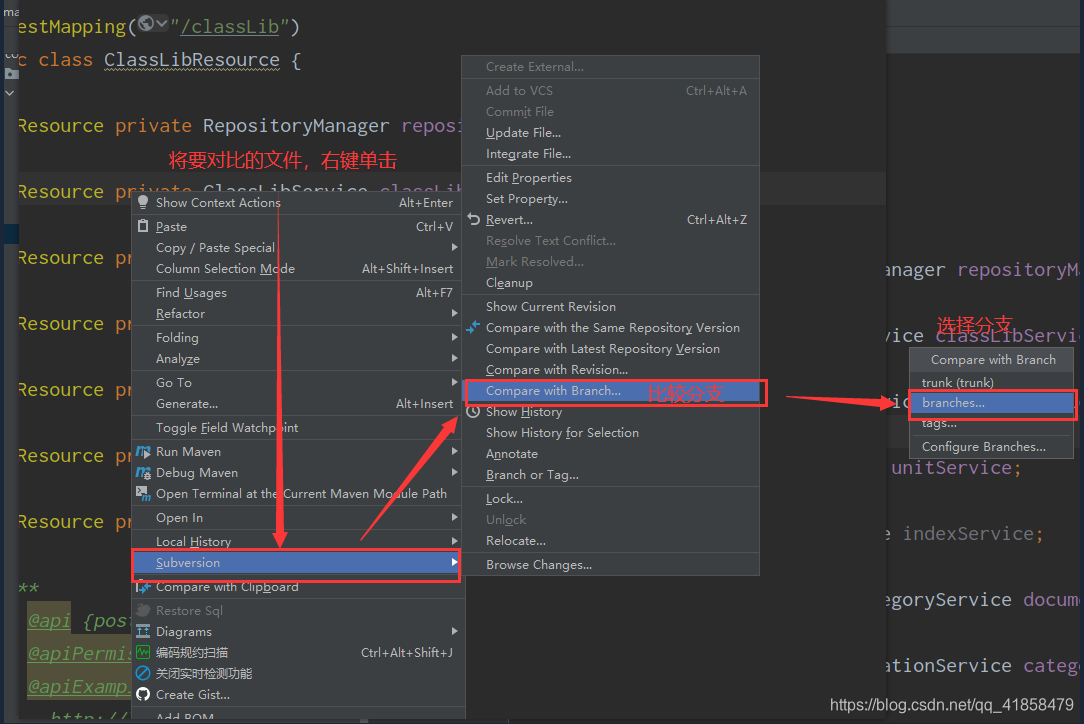This screenshot has width=1084, height=724.
Task: Click the RepositoryManager type in the code
Action: point(296,126)
